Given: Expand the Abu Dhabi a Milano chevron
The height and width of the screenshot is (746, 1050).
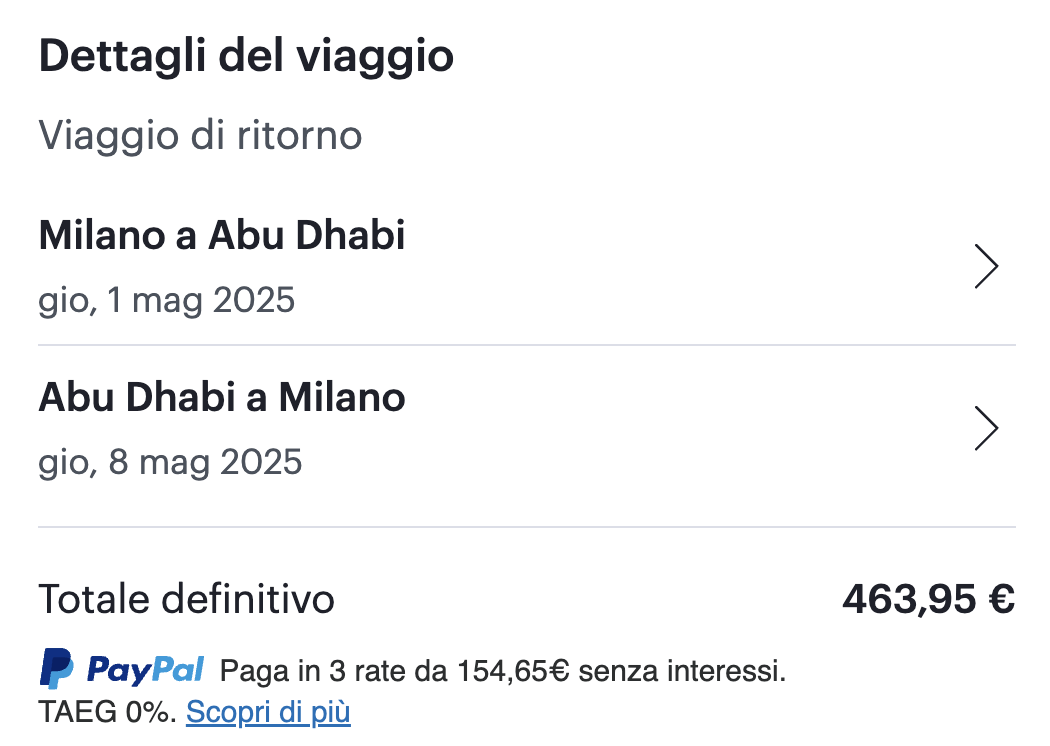Looking at the screenshot, I should tap(986, 428).
